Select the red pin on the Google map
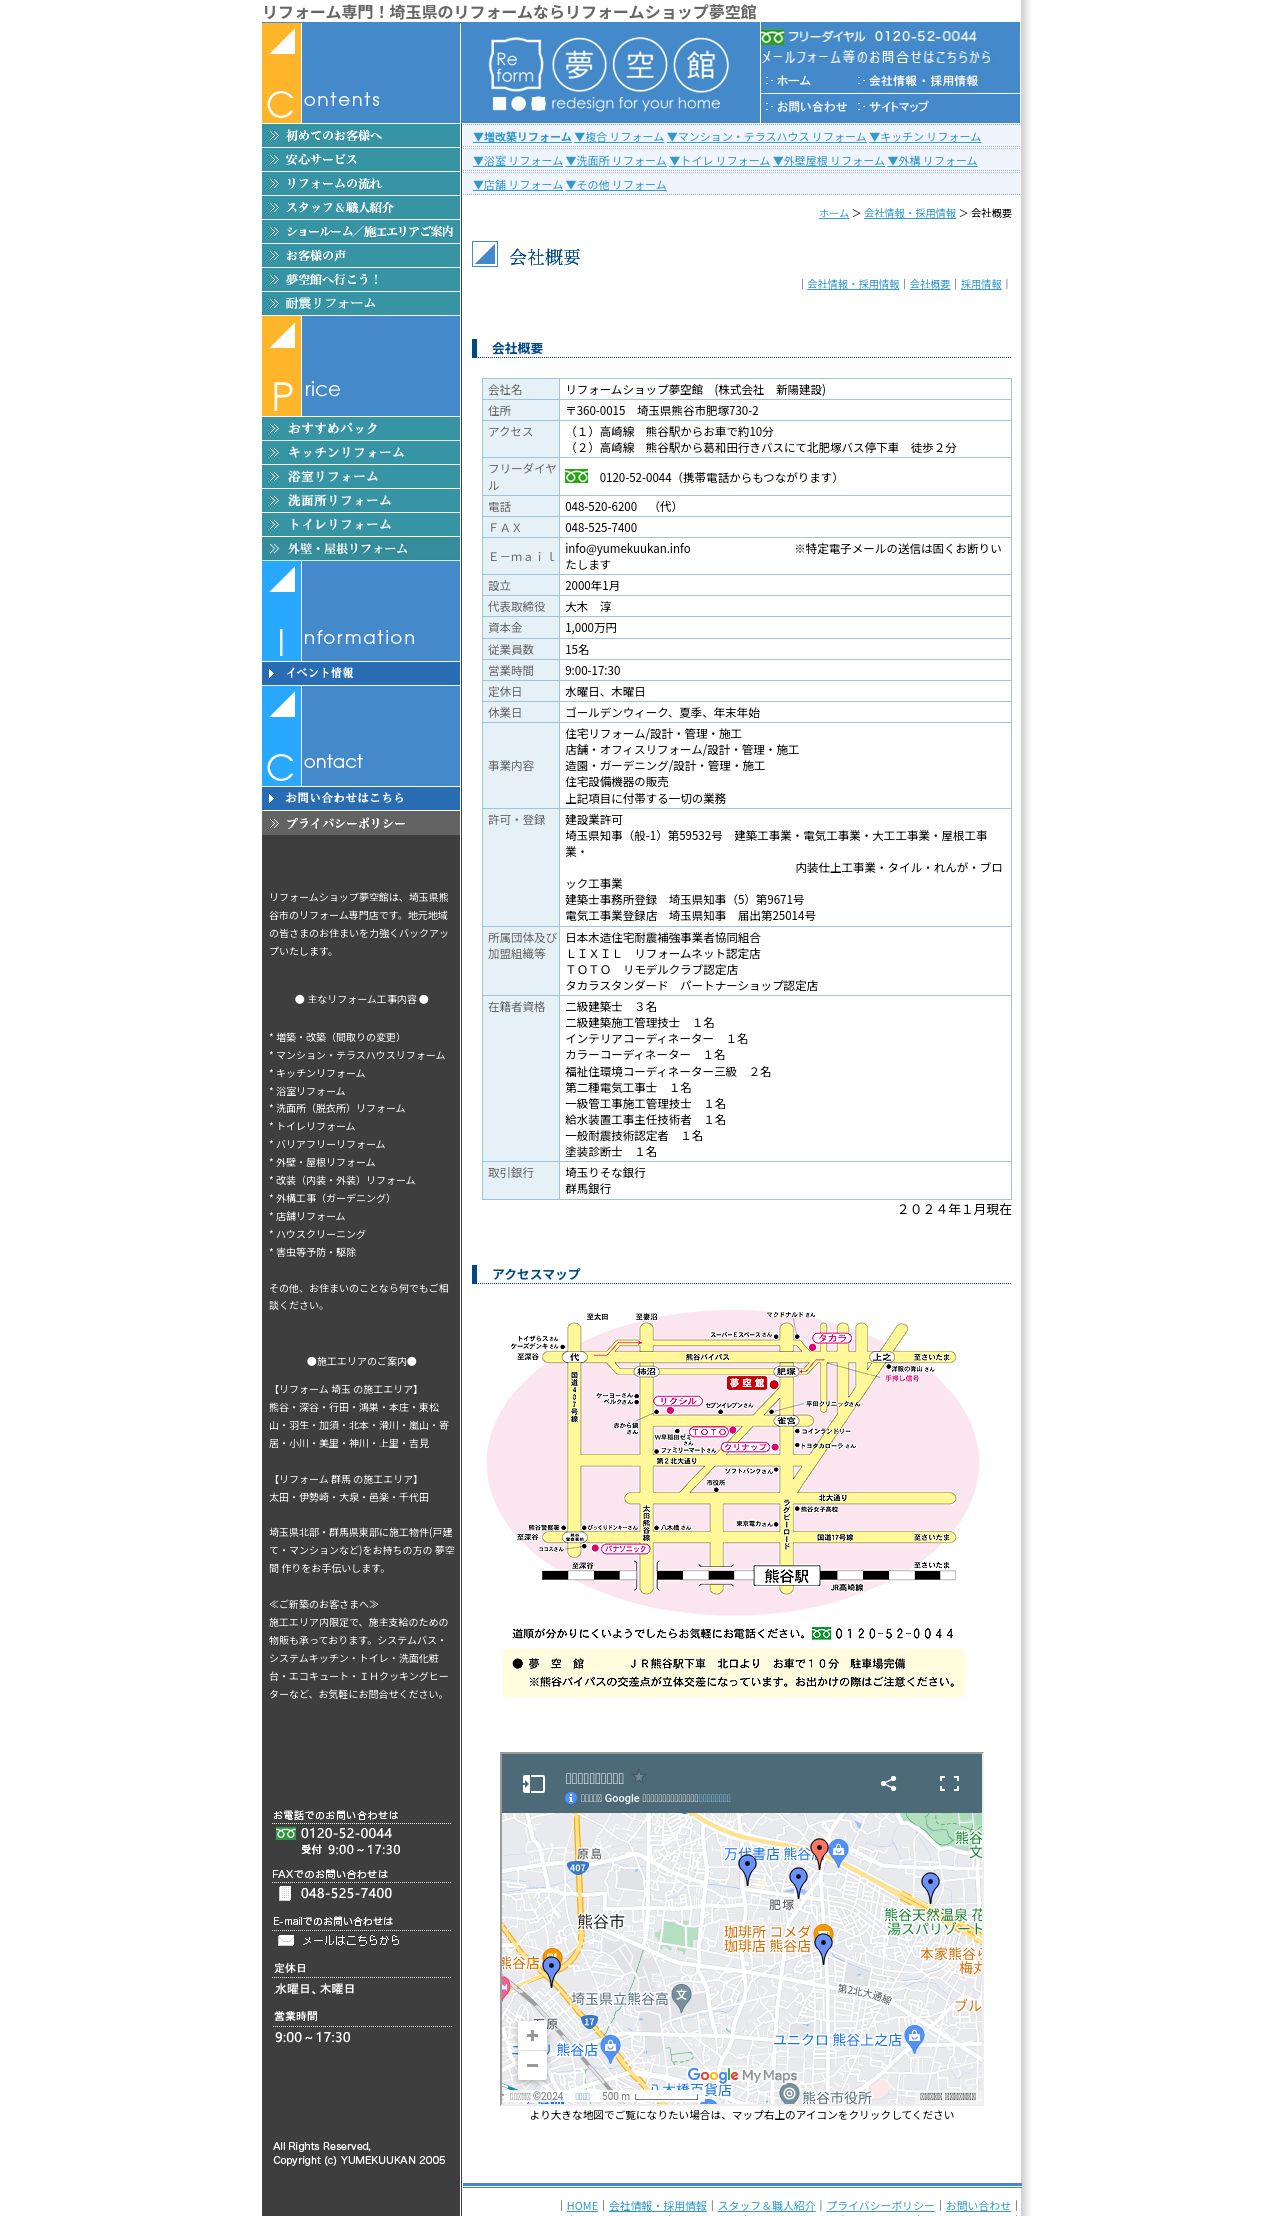 (x=819, y=1853)
